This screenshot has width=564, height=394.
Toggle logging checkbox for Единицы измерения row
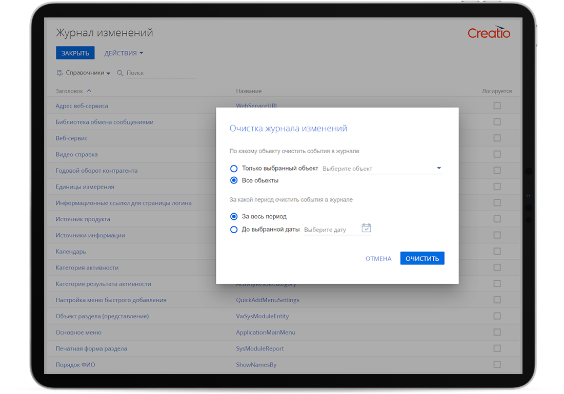tap(497, 186)
